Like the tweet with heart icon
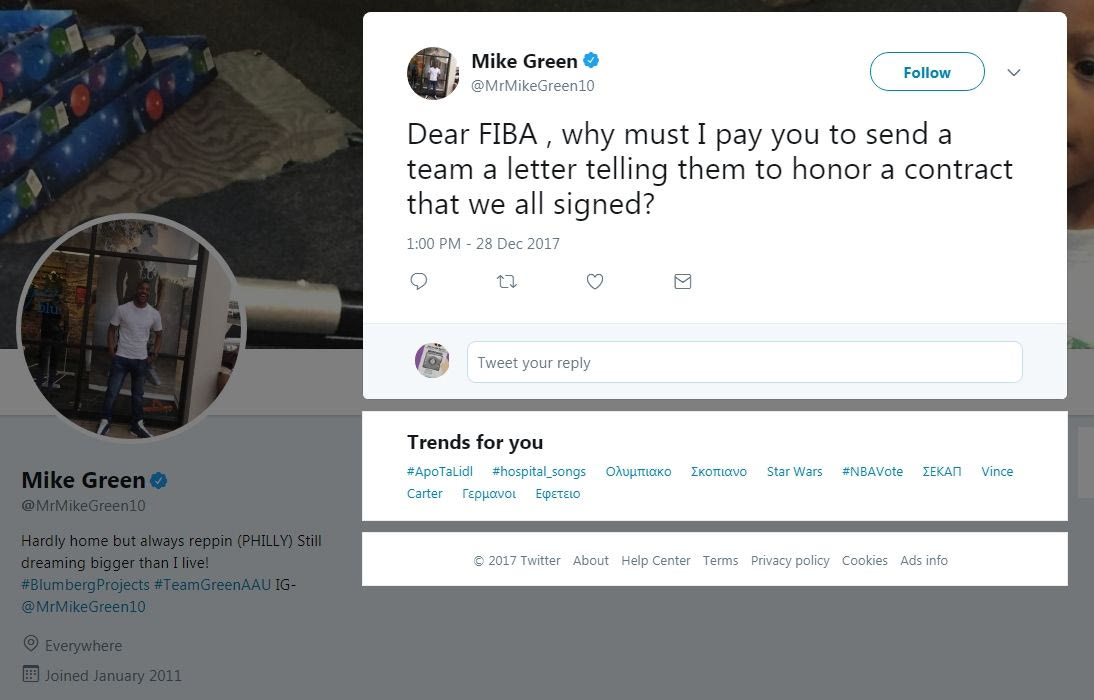 click(594, 281)
